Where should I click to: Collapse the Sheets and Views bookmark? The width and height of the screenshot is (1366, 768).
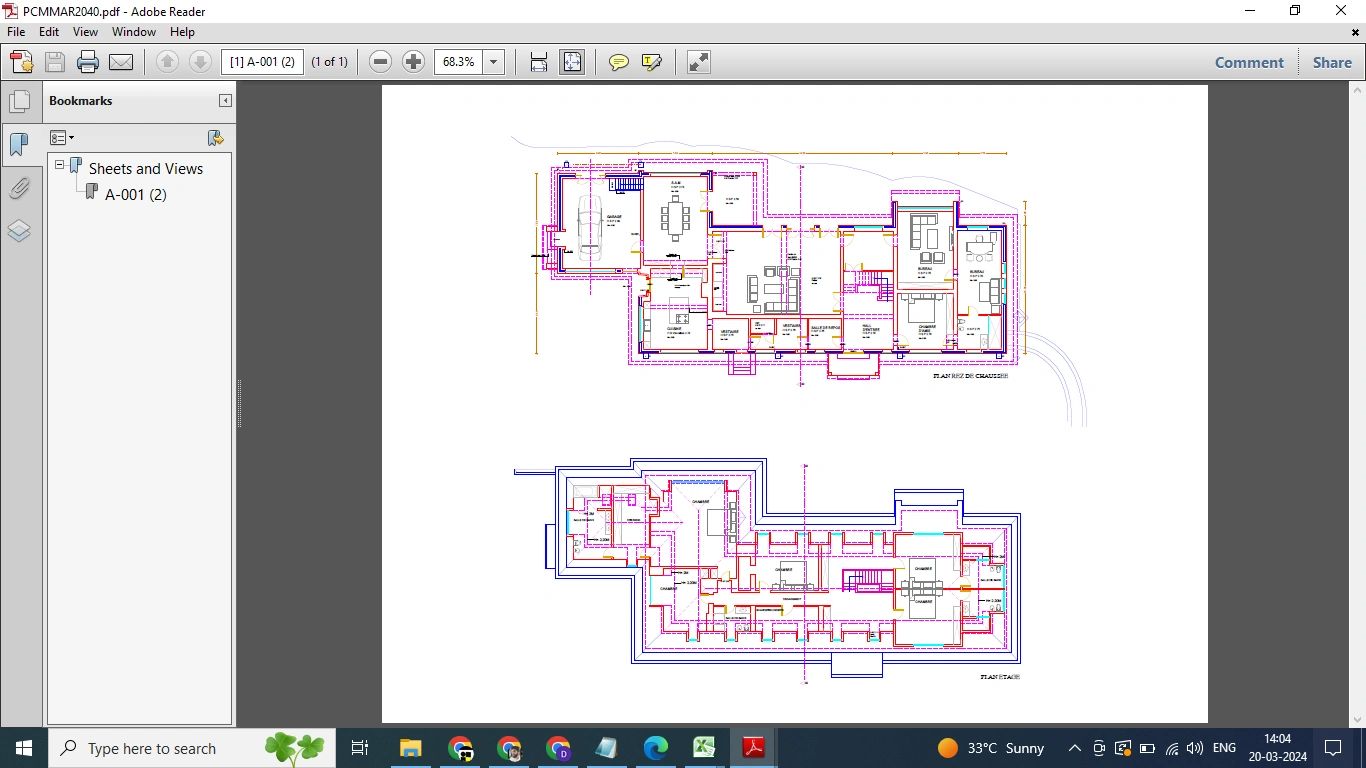(x=60, y=166)
